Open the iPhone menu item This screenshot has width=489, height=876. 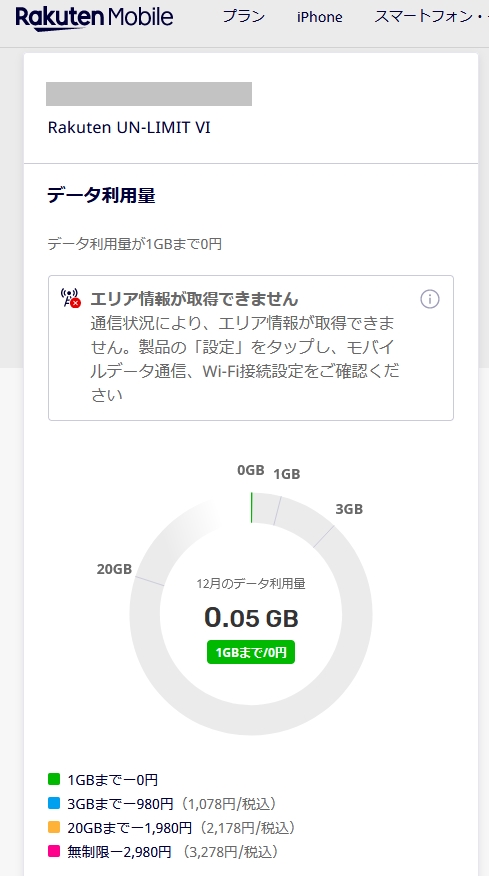[x=320, y=17]
